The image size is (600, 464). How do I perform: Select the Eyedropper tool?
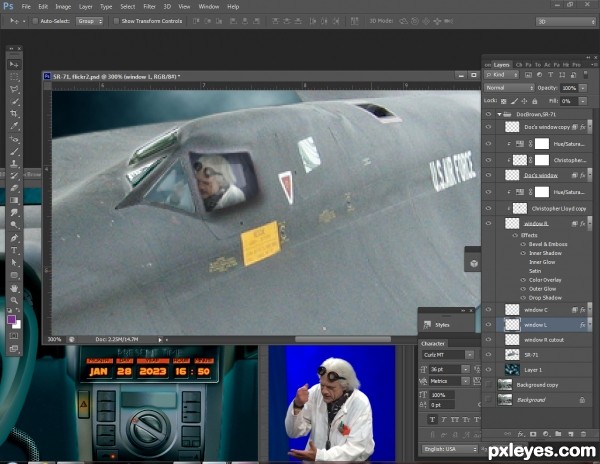coord(14,126)
